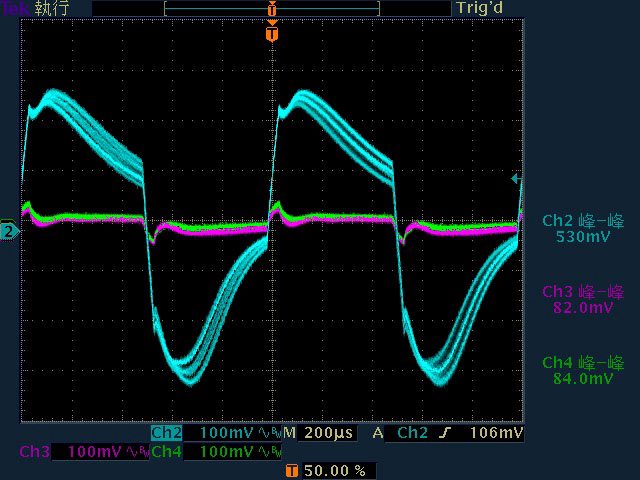Toggle the Ch4 channel label
The image size is (640, 480).
click(166, 452)
